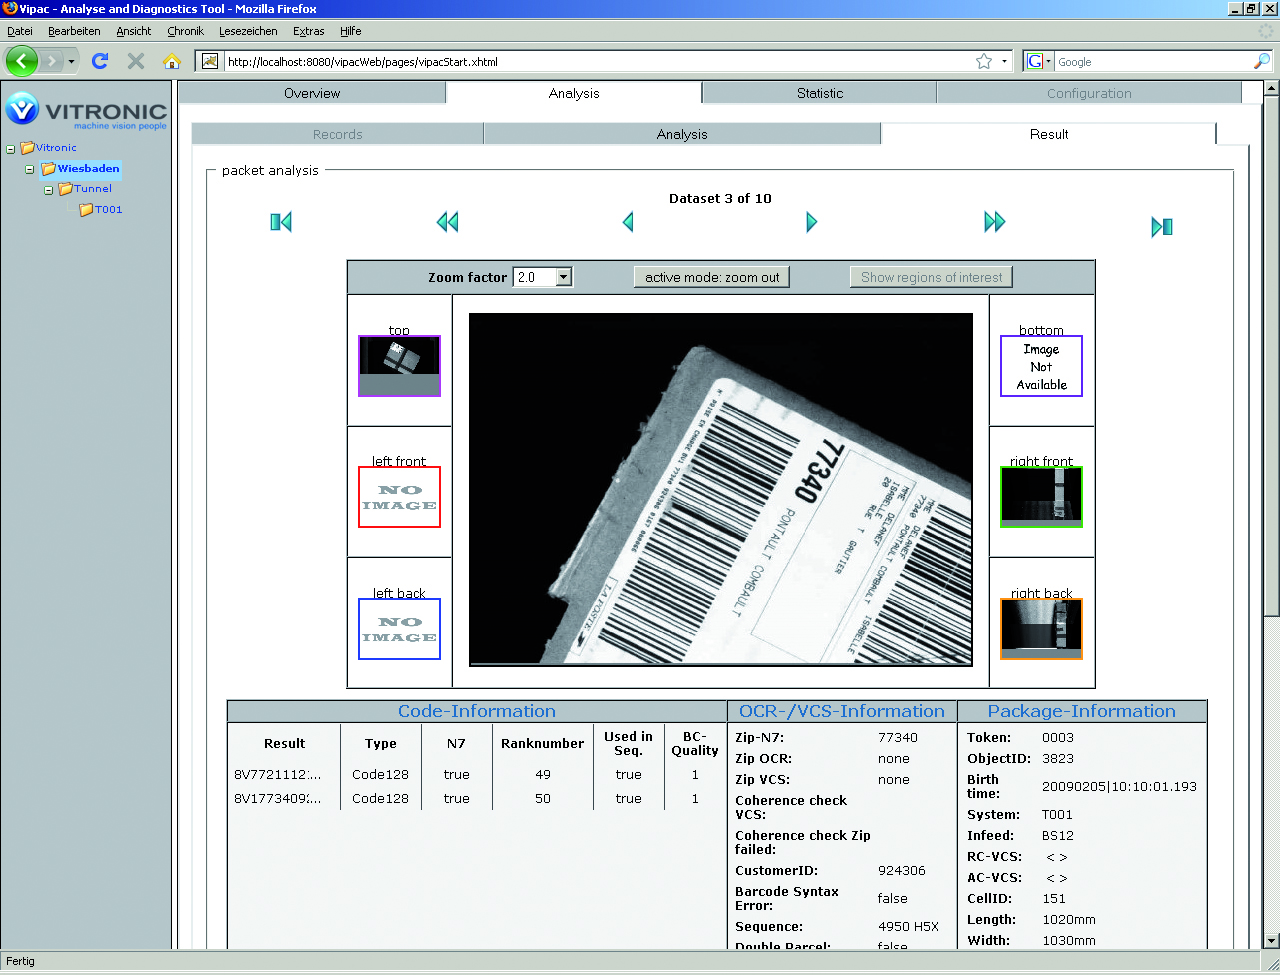Click the Vitronic logo

87,110
